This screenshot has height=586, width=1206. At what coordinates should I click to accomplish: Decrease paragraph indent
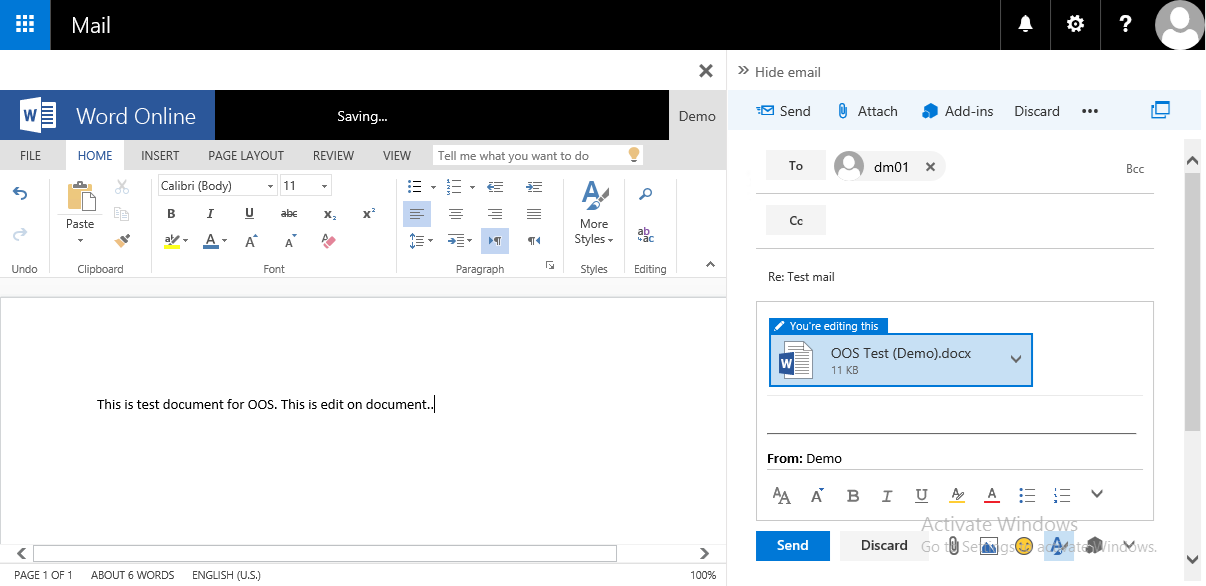(495, 187)
